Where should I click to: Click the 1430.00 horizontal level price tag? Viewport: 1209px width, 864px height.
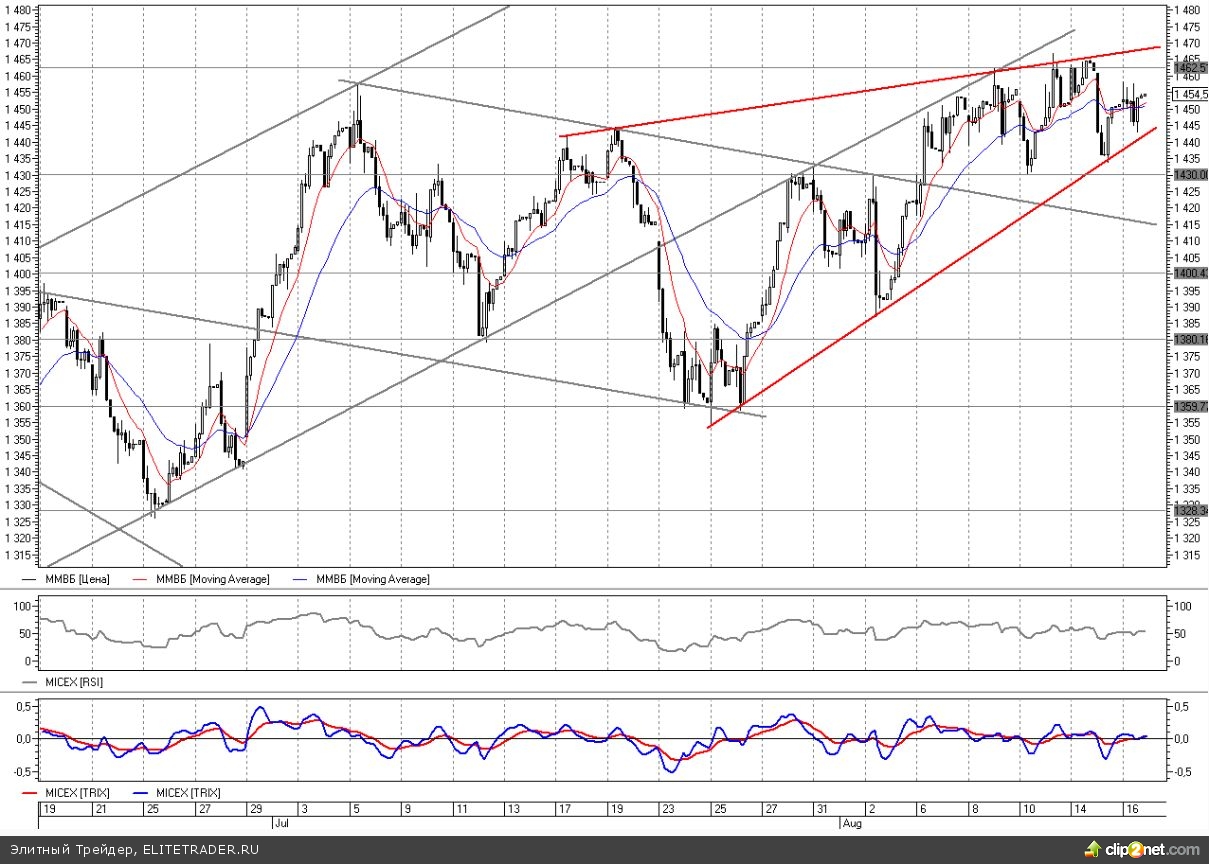pos(1190,175)
